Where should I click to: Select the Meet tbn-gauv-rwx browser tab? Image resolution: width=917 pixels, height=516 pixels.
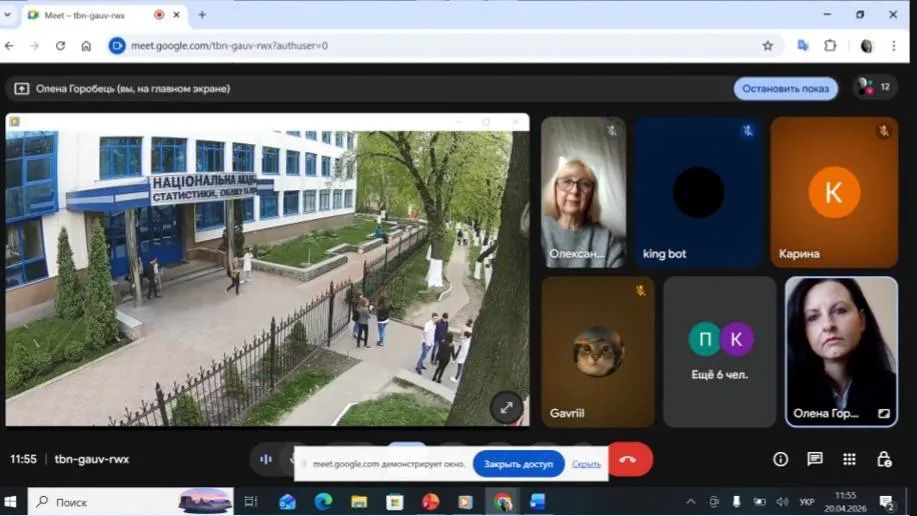click(90, 15)
